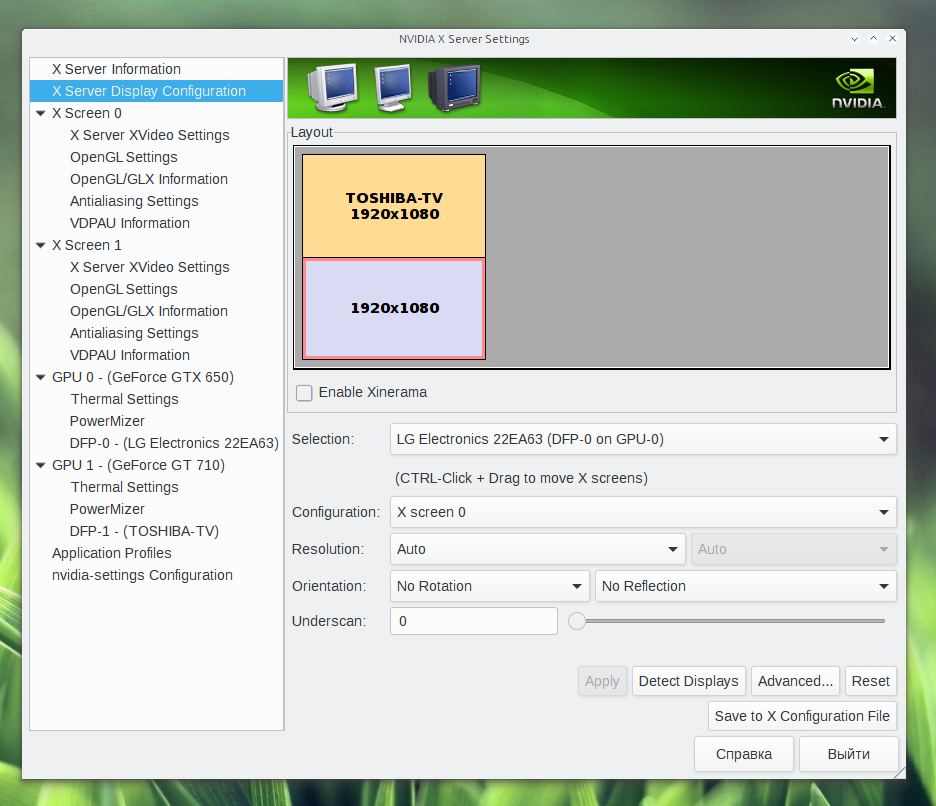Click the flat panel monitor icon in banner
This screenshot has width=936, height=806.
pos(393,88)
